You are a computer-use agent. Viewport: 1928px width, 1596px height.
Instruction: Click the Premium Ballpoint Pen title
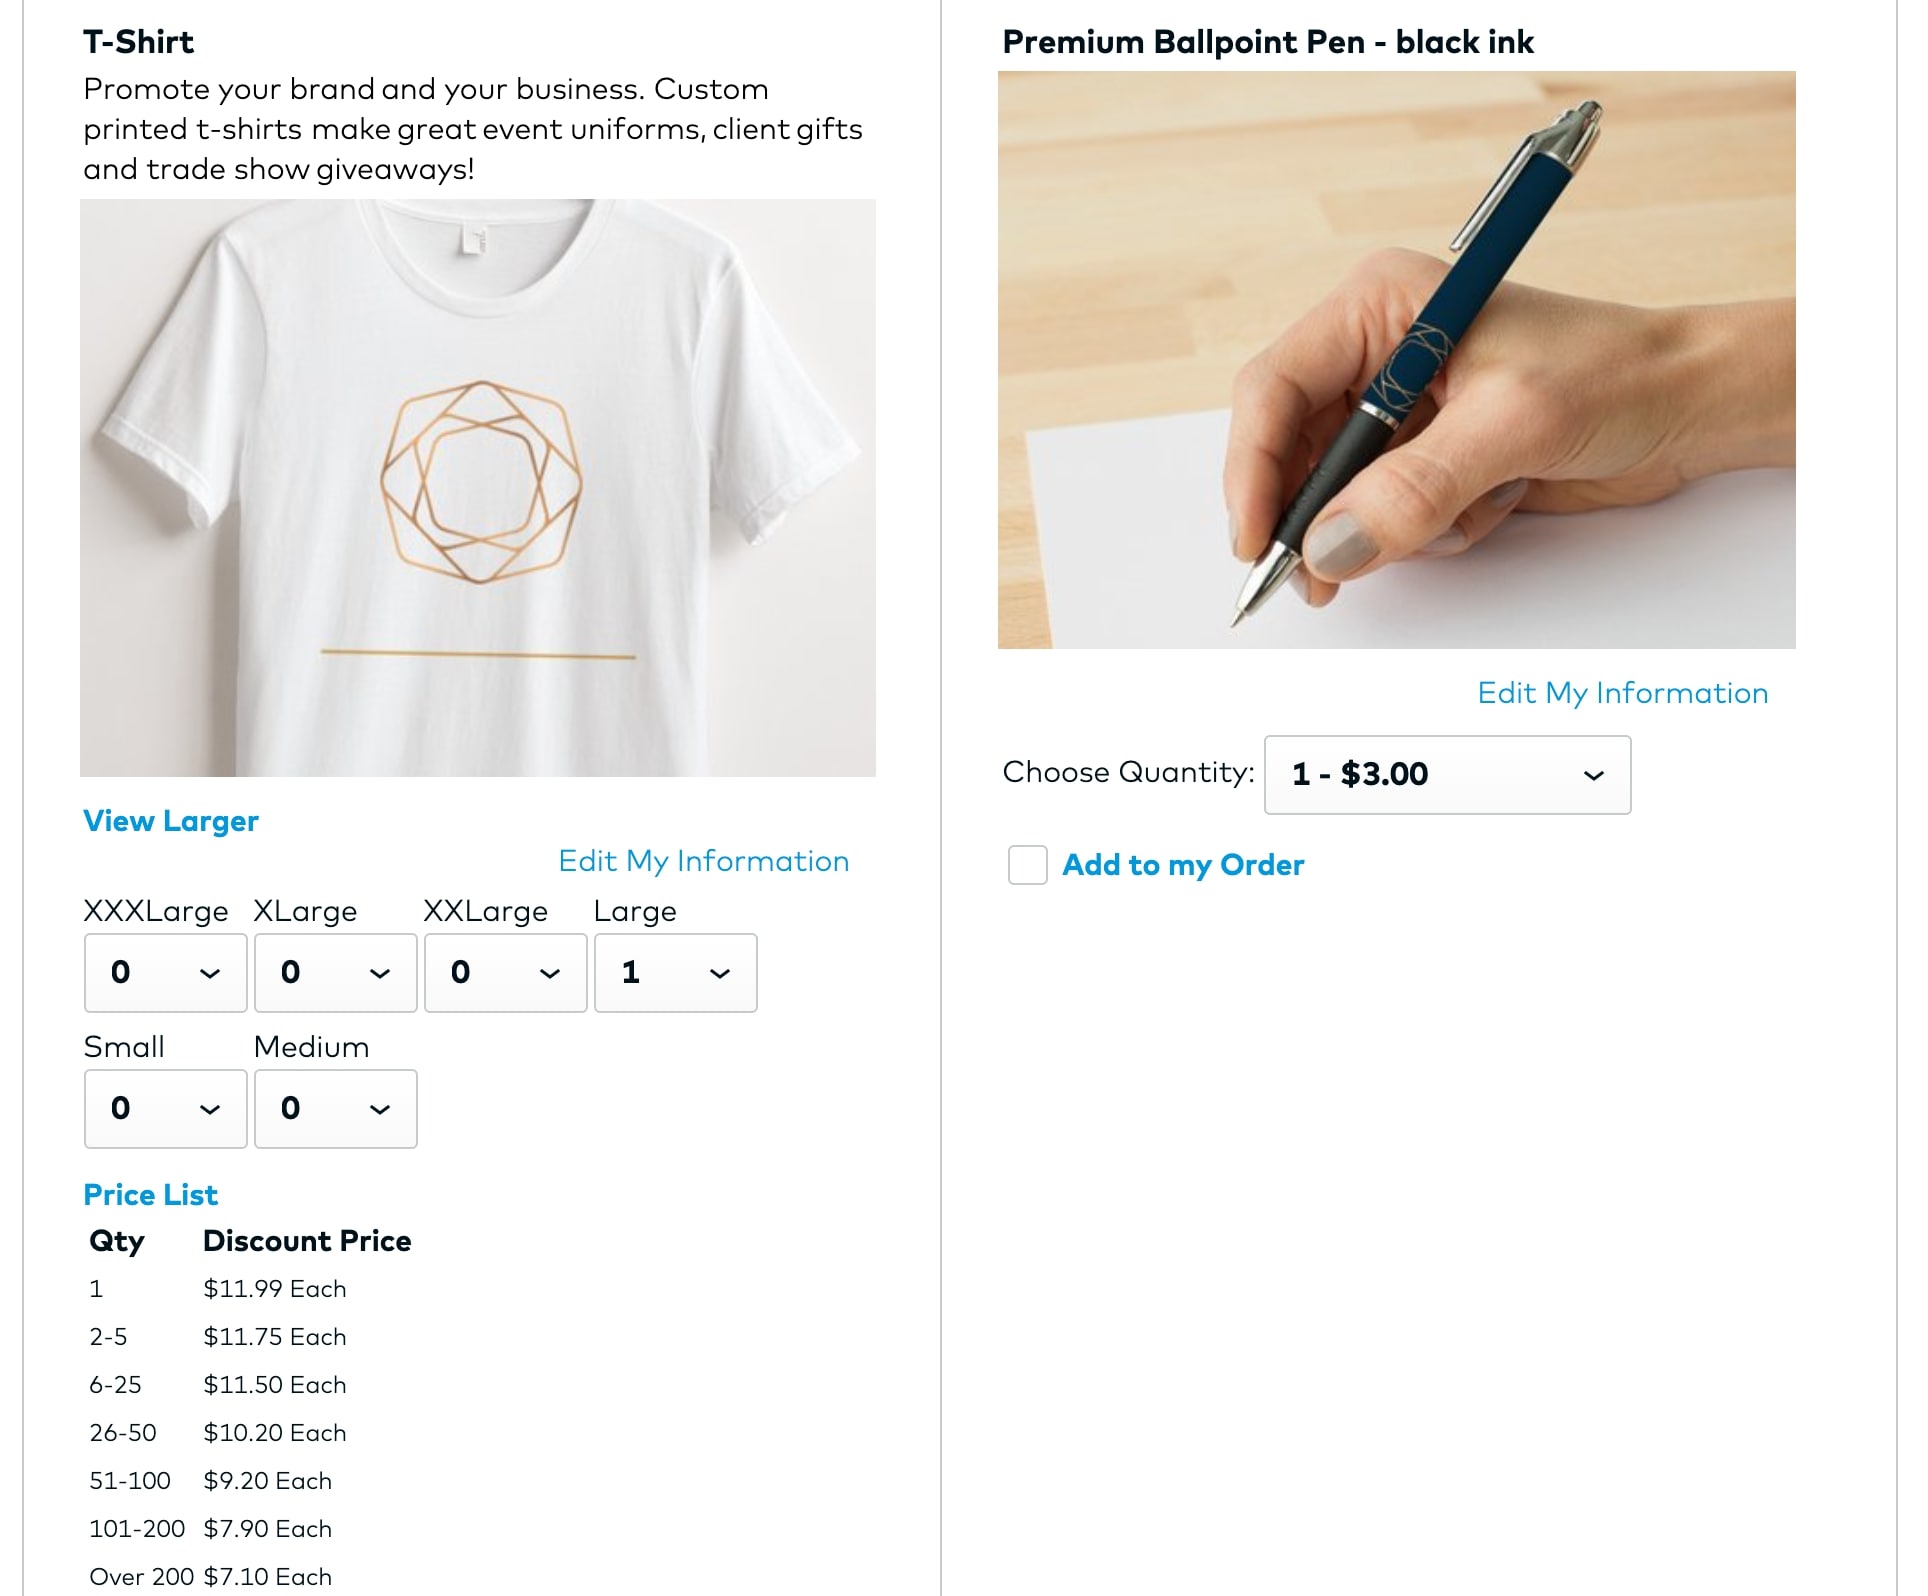tap(1267, 42)
